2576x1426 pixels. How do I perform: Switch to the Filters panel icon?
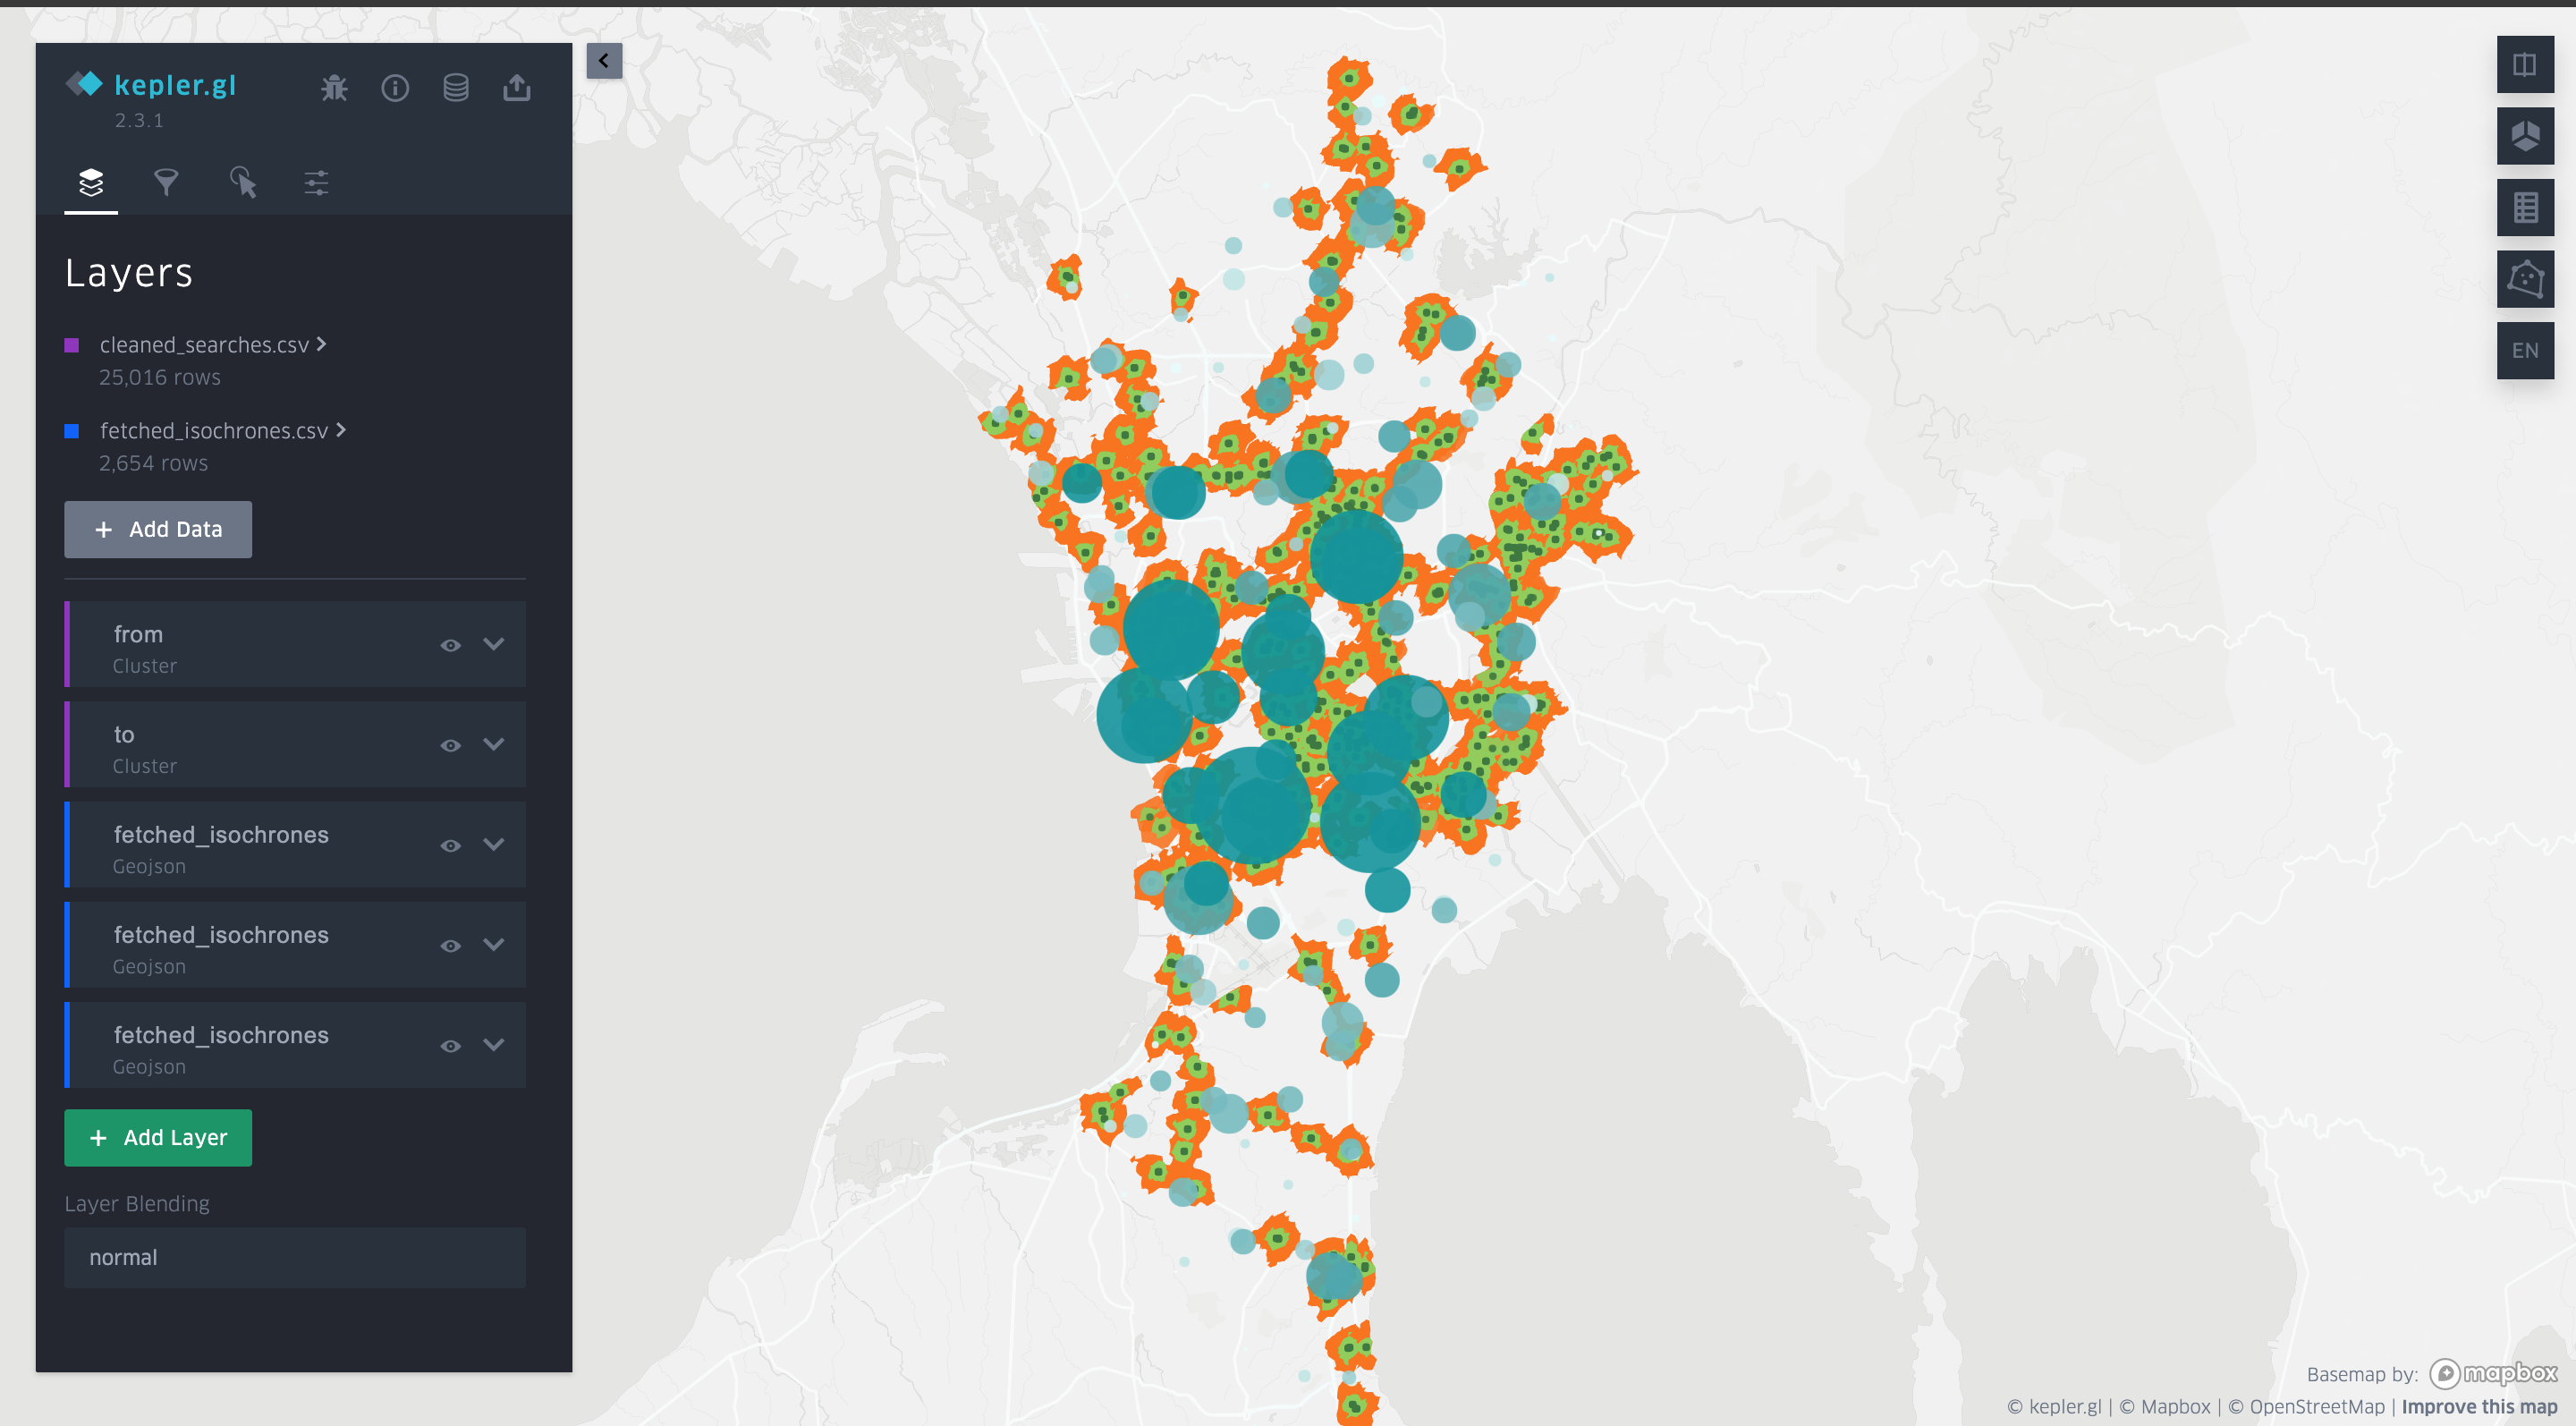pyautogui.click(x=166, y=183)
